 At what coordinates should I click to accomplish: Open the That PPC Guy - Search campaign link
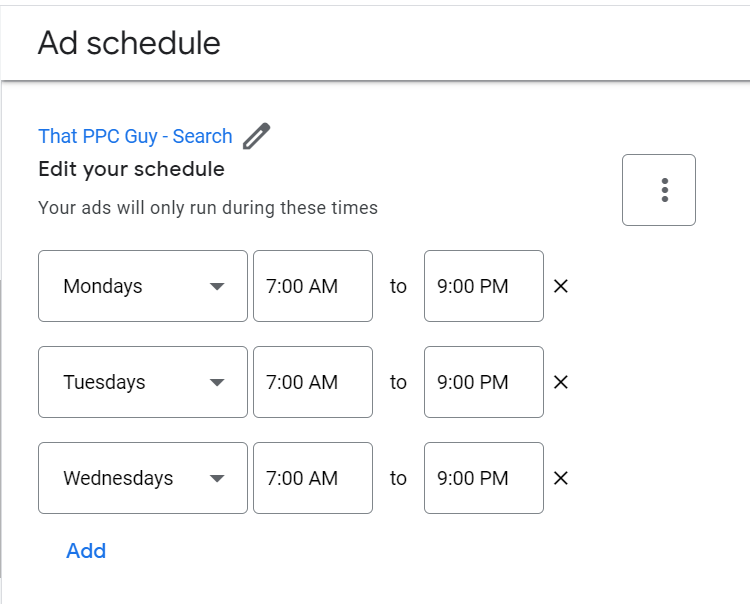click(x=135, y=136)
